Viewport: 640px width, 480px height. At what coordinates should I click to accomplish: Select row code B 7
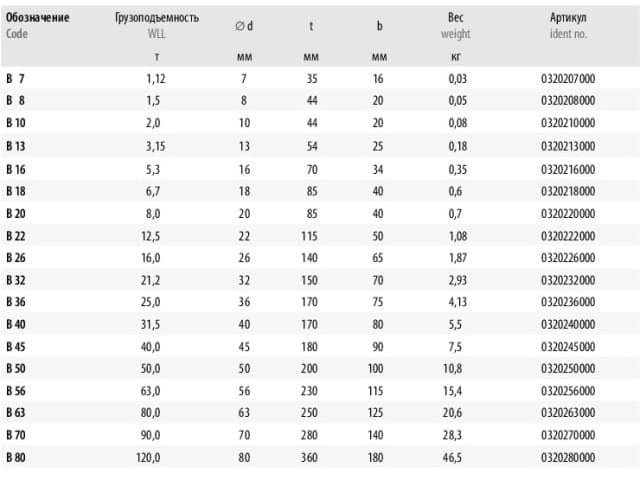coord(16,78)
